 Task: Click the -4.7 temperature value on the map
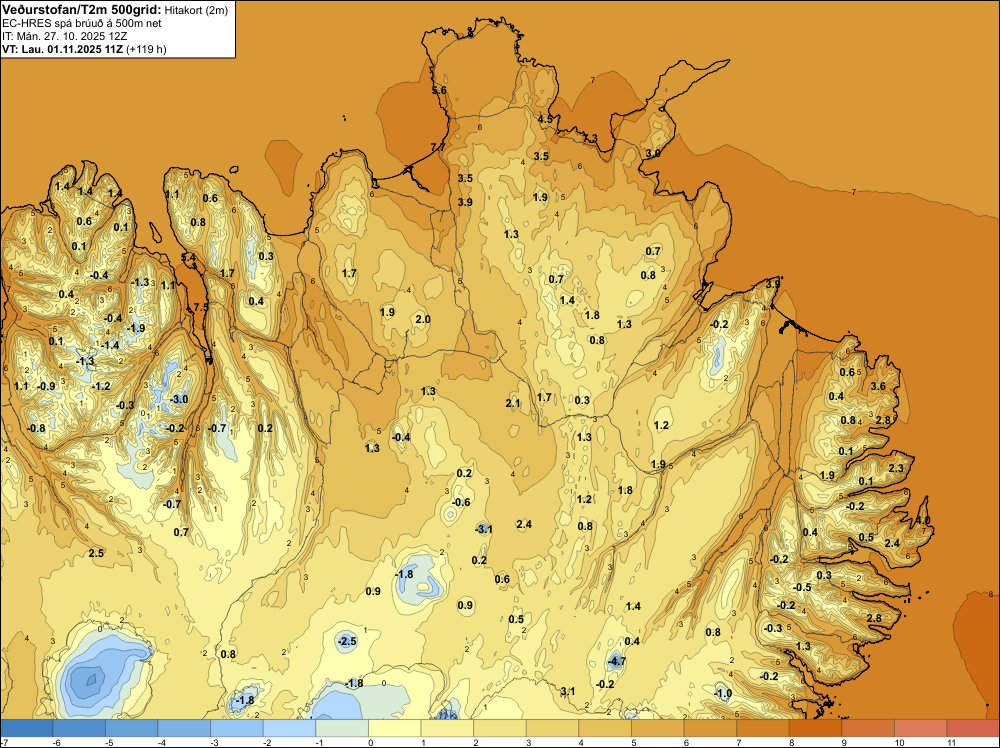pyautogui.click(x=616, y=661)
